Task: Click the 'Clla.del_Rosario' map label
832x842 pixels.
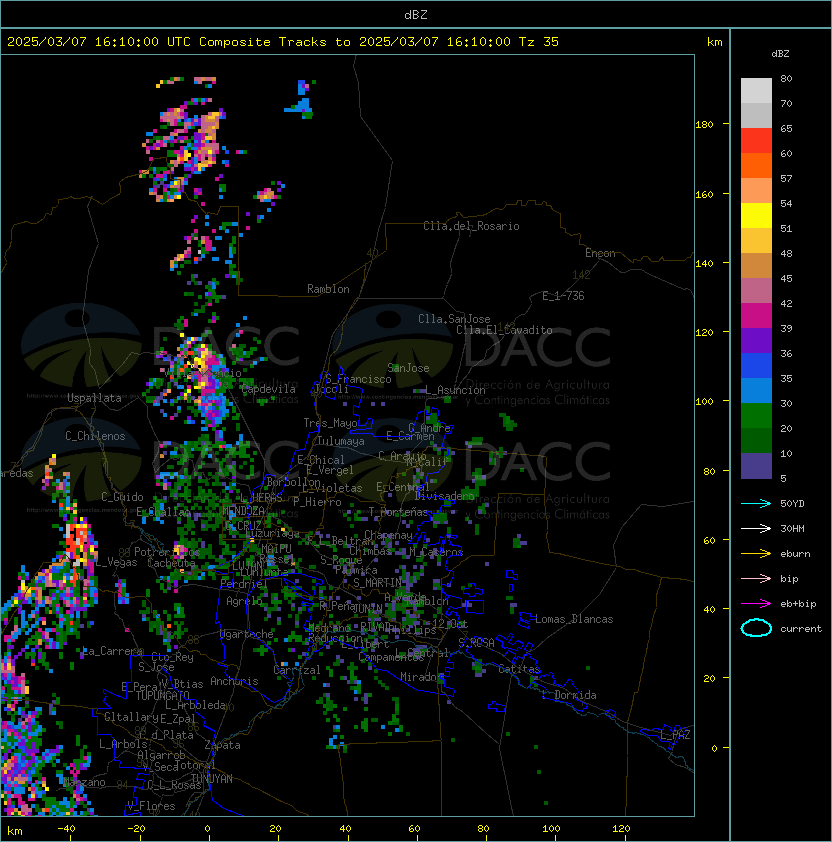Action: coord(471,226)
